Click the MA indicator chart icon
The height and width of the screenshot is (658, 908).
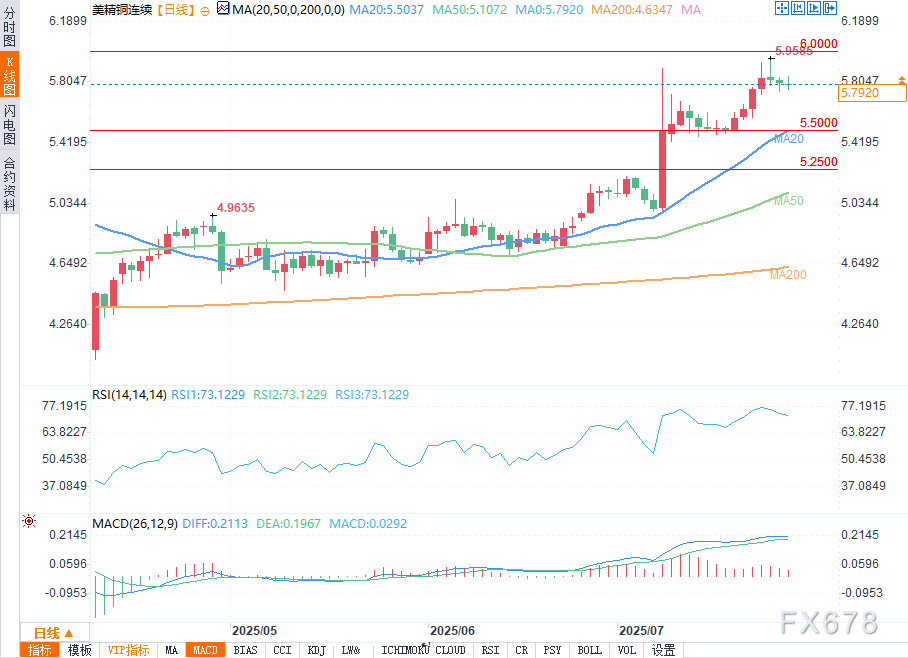click(x=223, y=9)
